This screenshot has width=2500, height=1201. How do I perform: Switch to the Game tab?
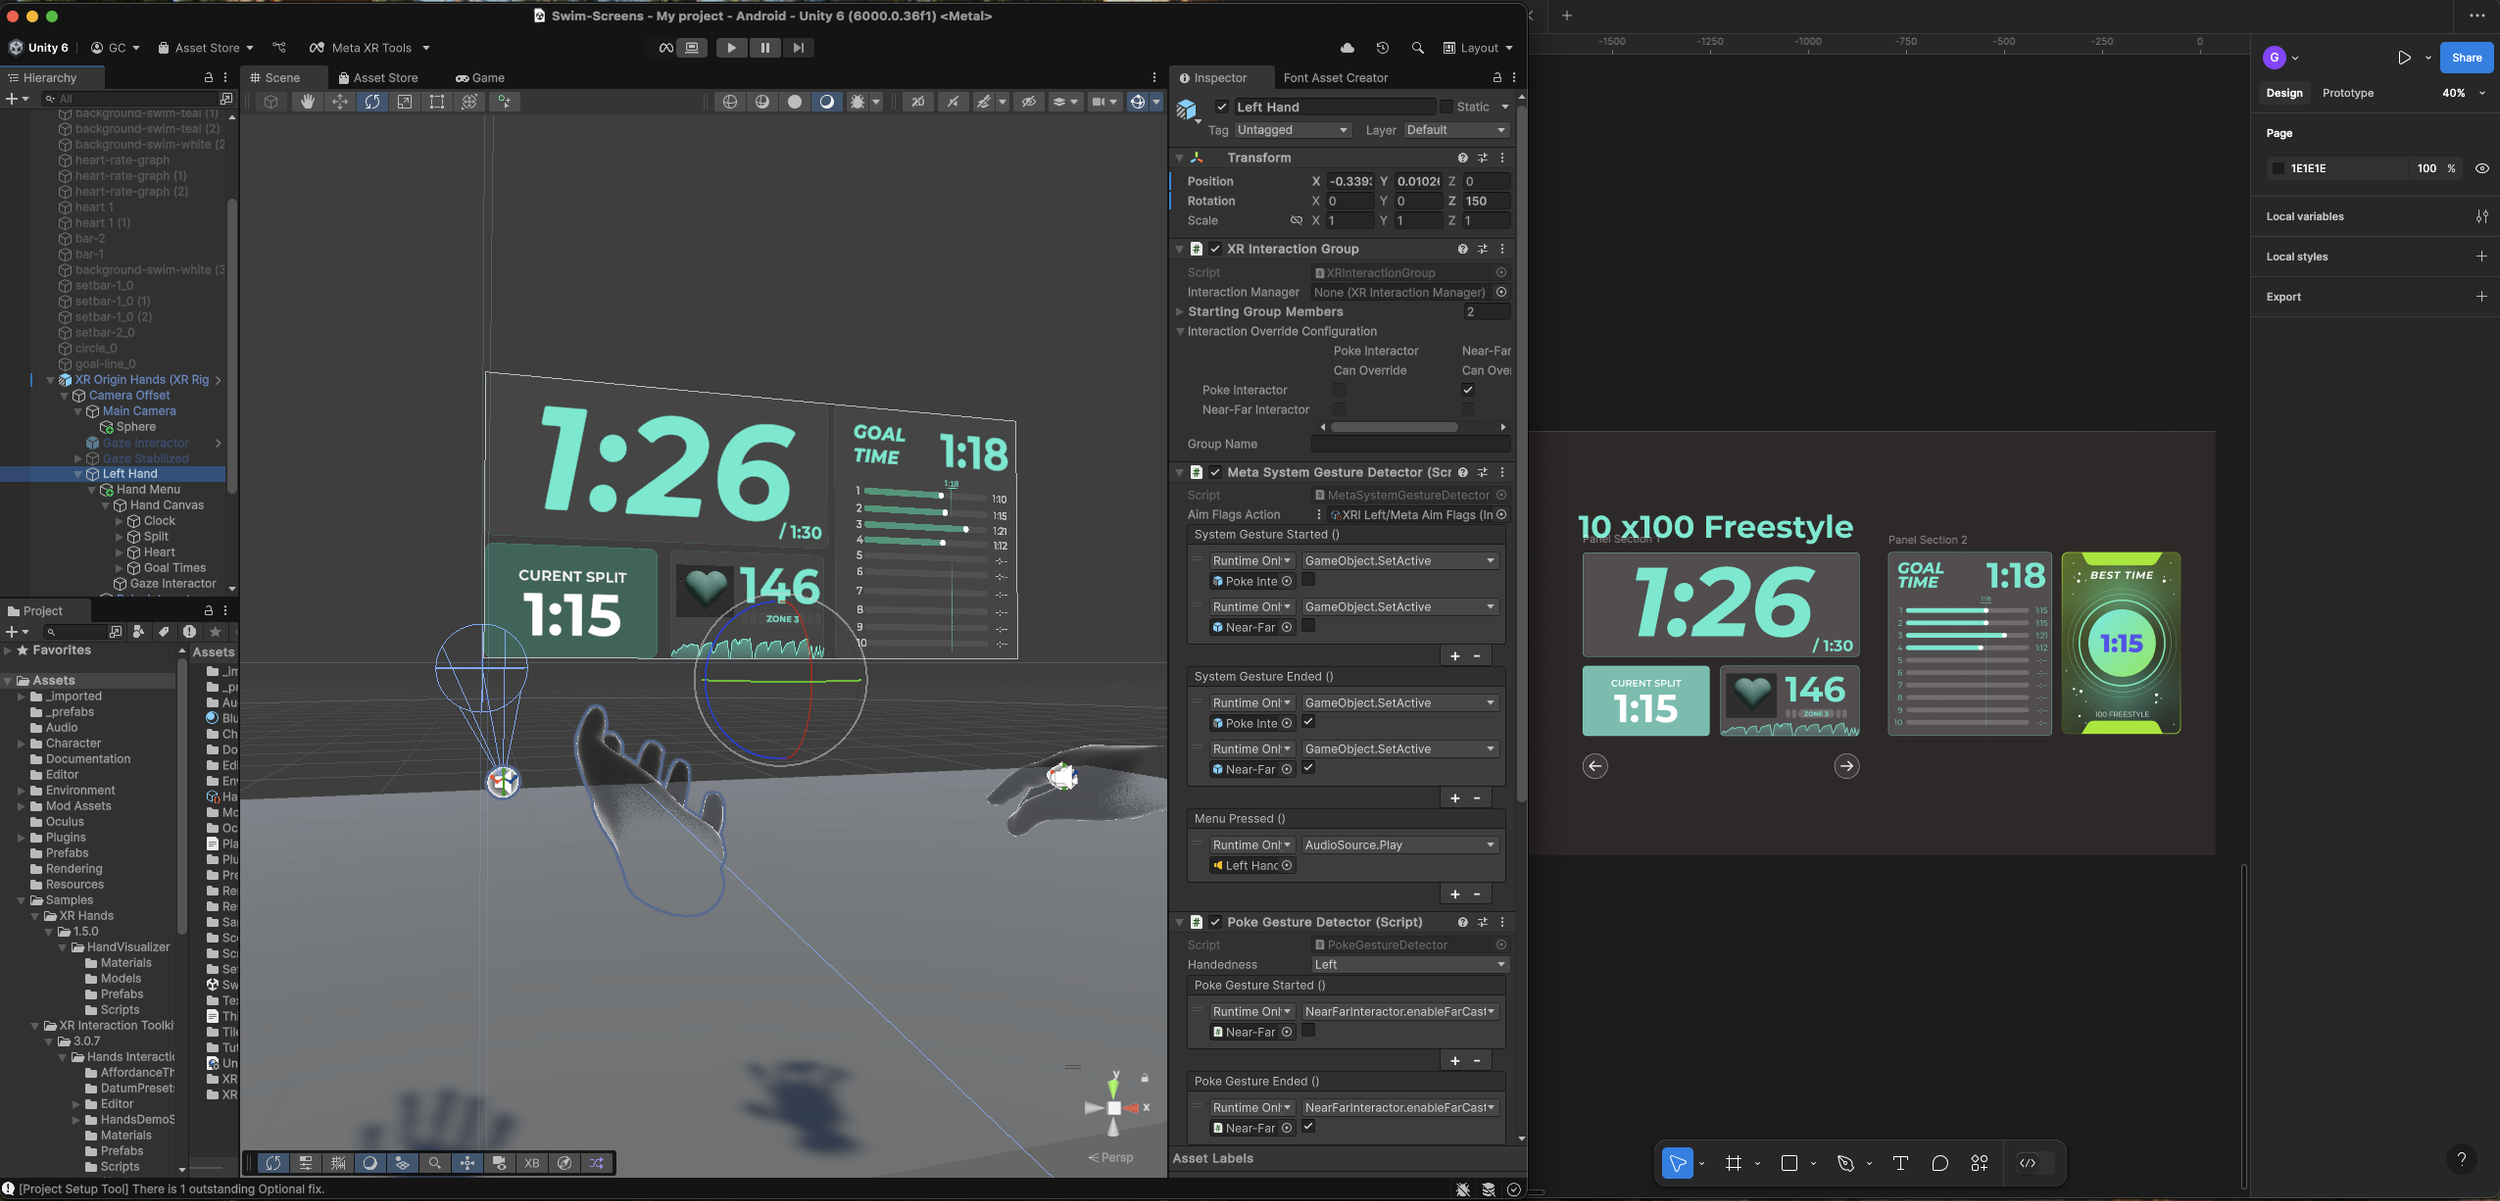point(480,78)
